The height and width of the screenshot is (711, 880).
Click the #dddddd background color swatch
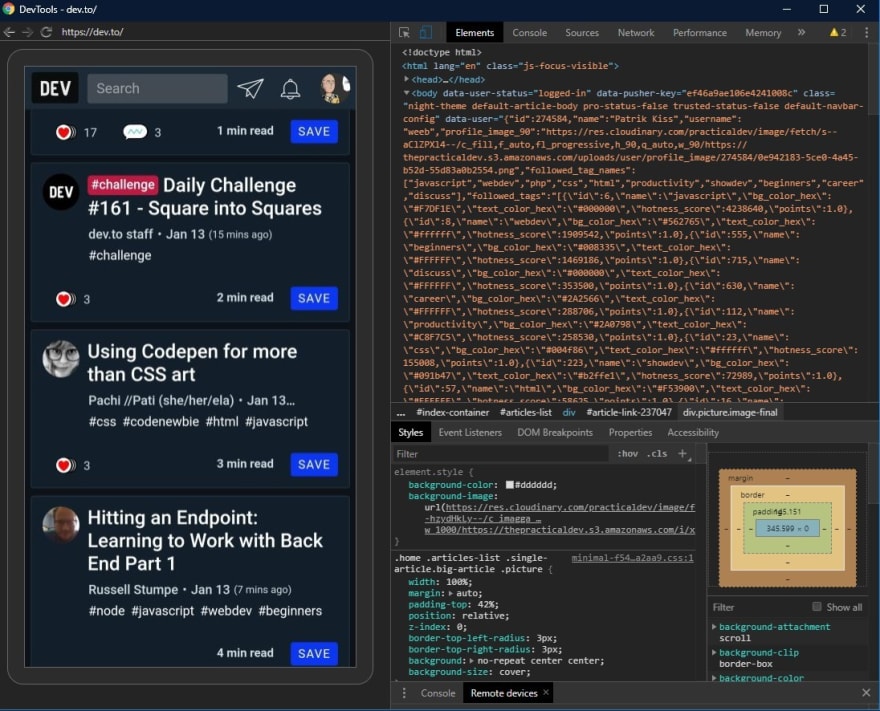(510, 484)
